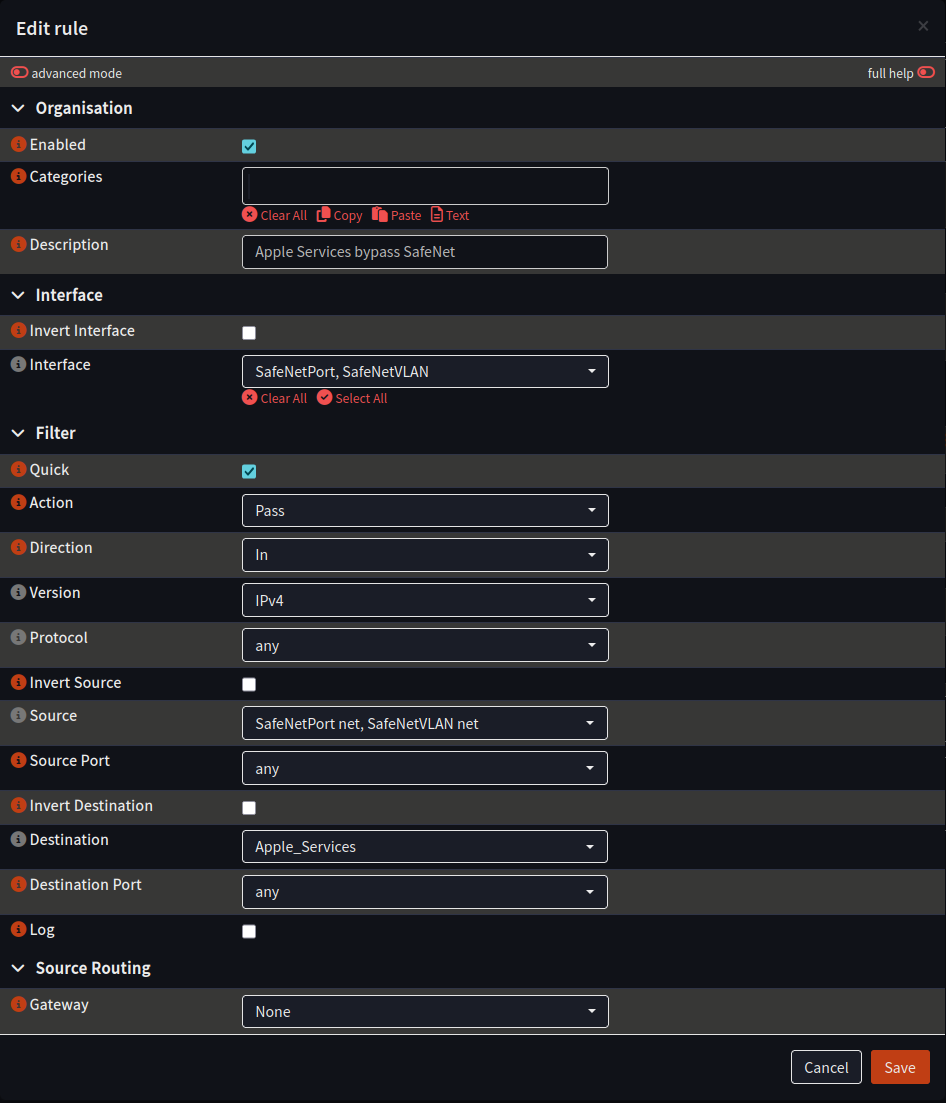The height and width of the screenshot is (1103, 946).
Task: Collapse the Organisation section
Action: (18, 108)
